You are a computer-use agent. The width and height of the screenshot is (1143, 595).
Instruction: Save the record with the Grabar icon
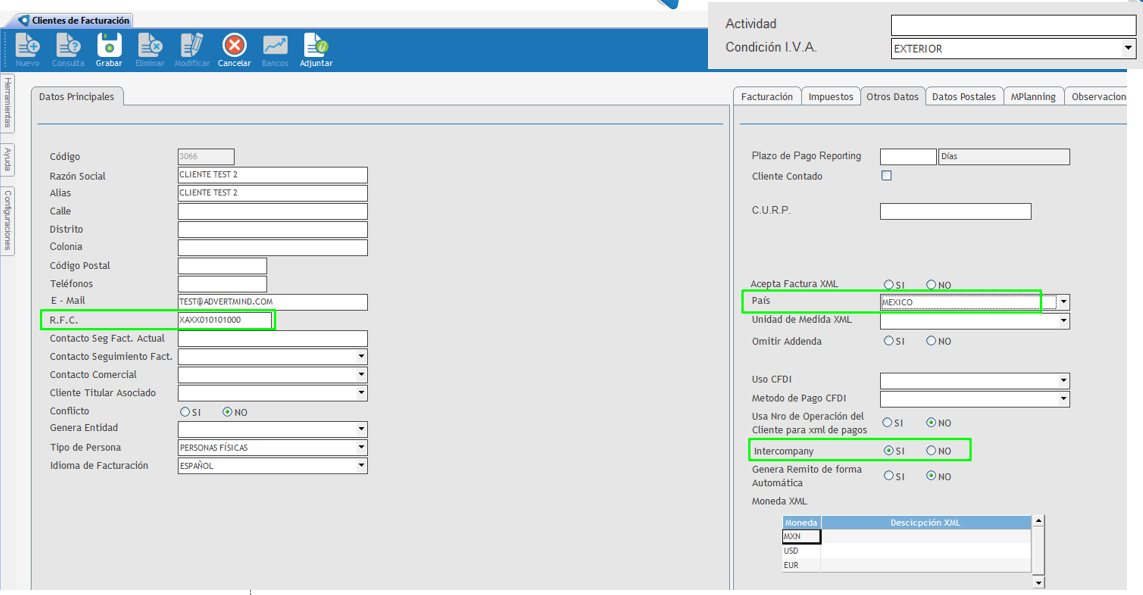pos(109,50)
